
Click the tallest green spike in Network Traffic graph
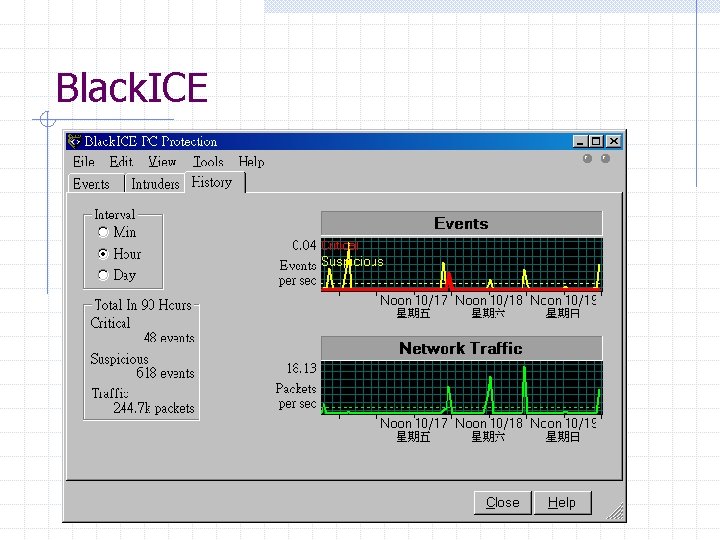tap(524, 388)
